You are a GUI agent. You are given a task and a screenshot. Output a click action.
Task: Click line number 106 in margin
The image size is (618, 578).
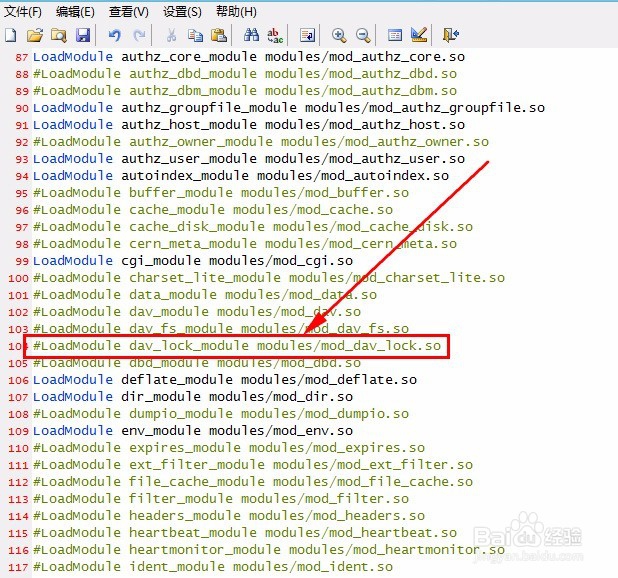(18, 380)
